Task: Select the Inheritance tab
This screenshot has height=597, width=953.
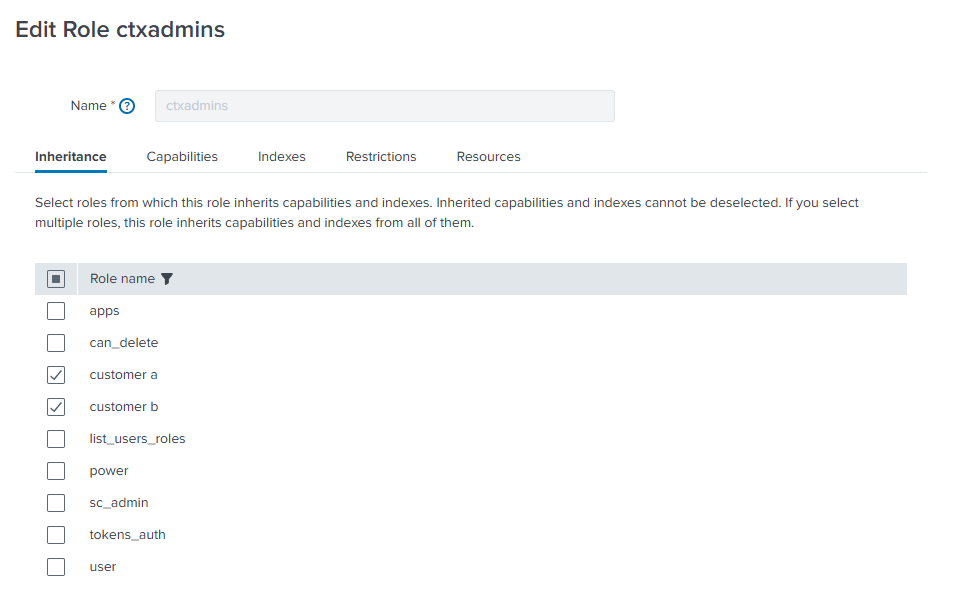Action: coord(70,156)
